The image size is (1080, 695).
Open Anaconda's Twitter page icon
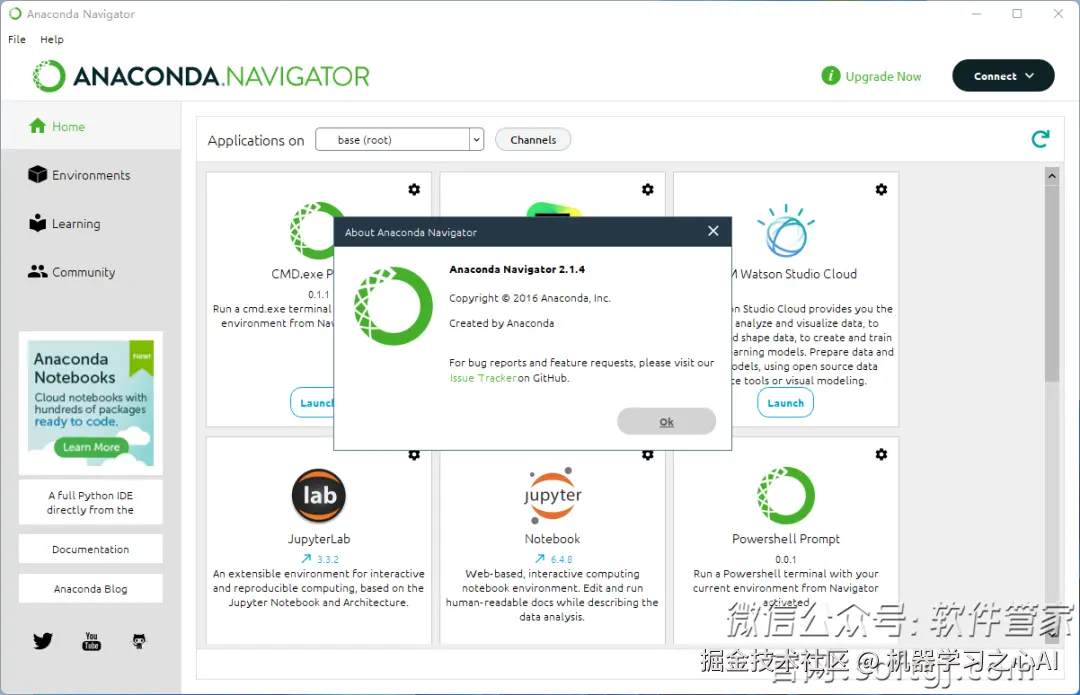tap(43, 641)
